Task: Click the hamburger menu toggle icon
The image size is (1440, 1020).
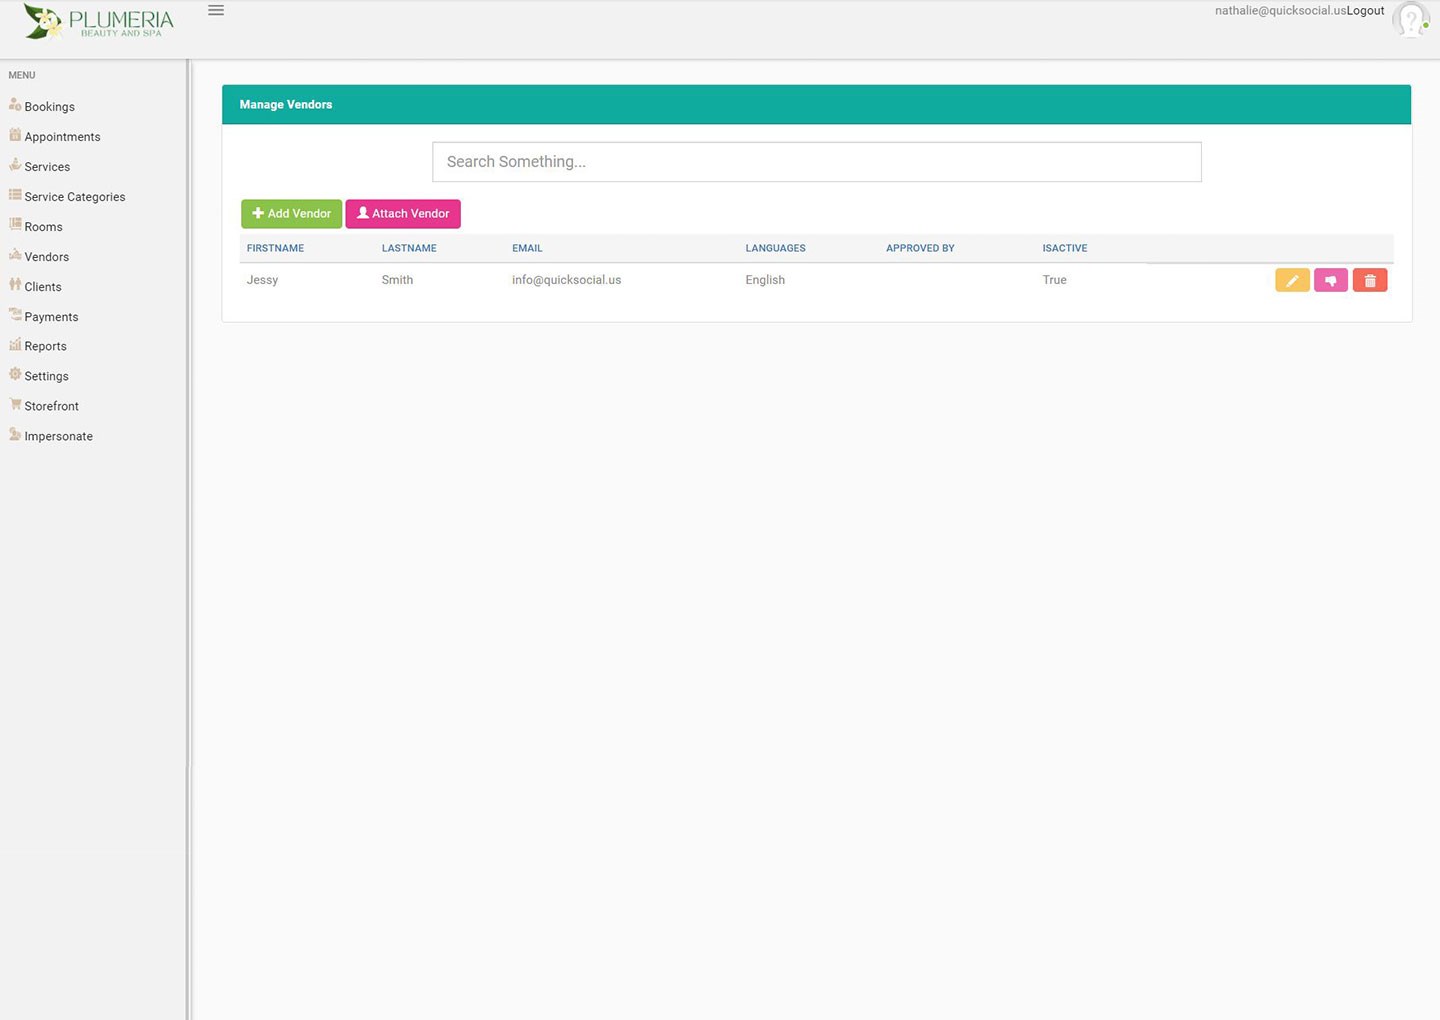Action: (216, 11)
